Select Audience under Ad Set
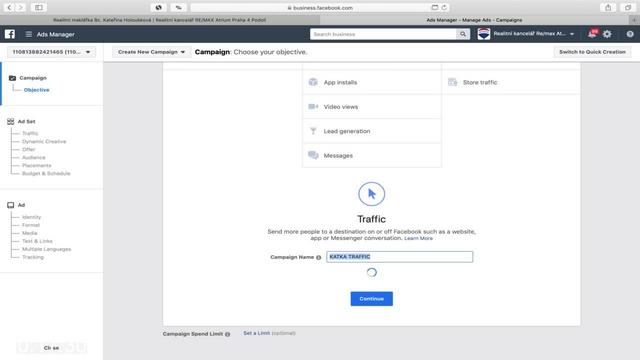640x360 pixels. [x=33, y=157]
